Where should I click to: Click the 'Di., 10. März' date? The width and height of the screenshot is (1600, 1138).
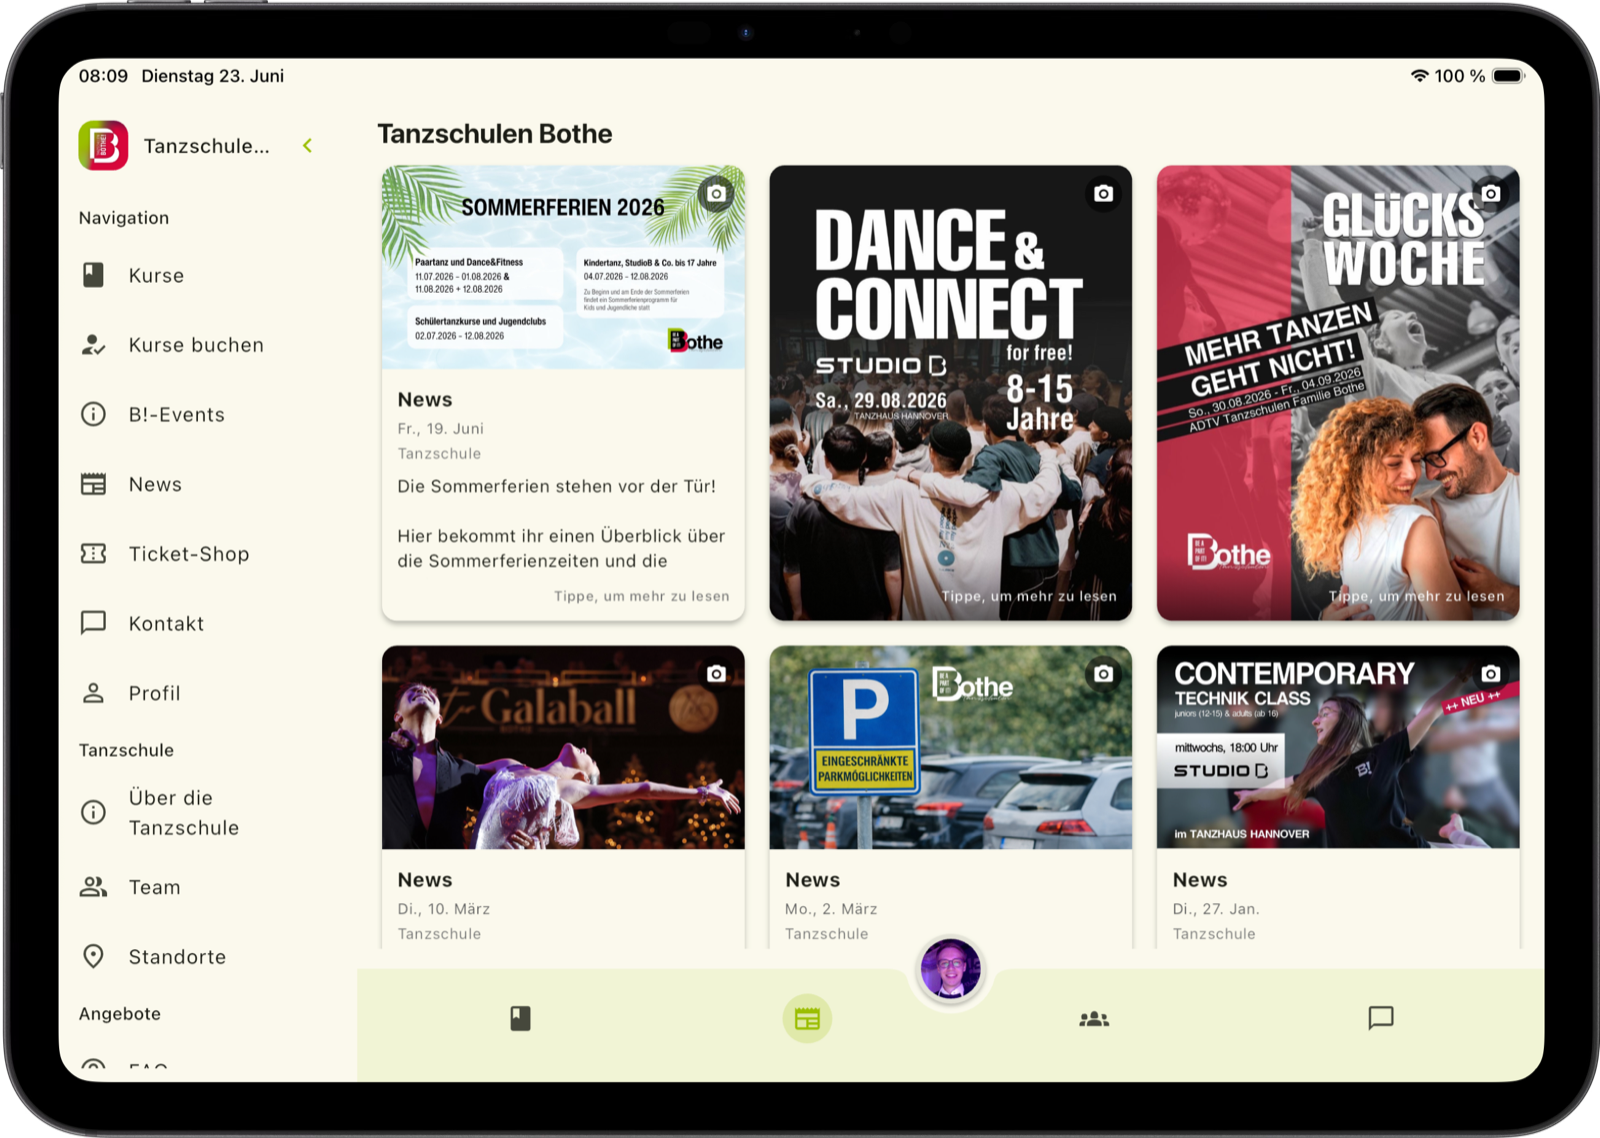click(444, 909)
